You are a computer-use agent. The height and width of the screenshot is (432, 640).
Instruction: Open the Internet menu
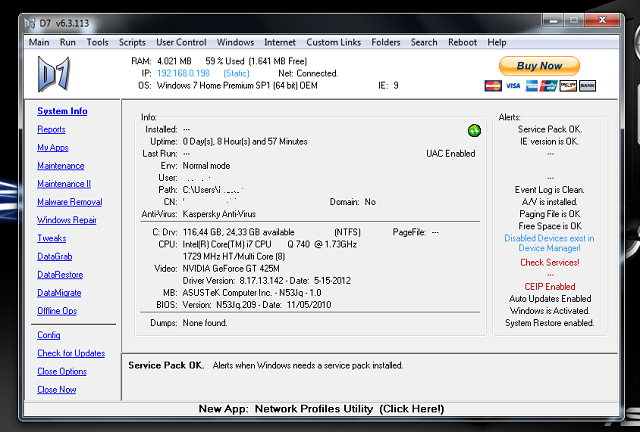[x=280, y=42]
